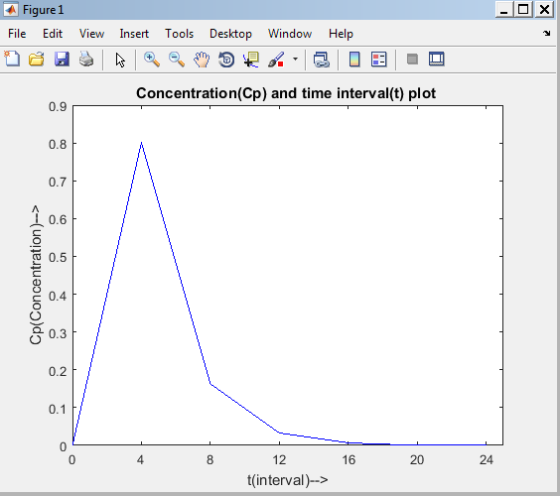This screenshot has width=560, height=496.
Task: Open the File menu
Action: click(17, 34)
